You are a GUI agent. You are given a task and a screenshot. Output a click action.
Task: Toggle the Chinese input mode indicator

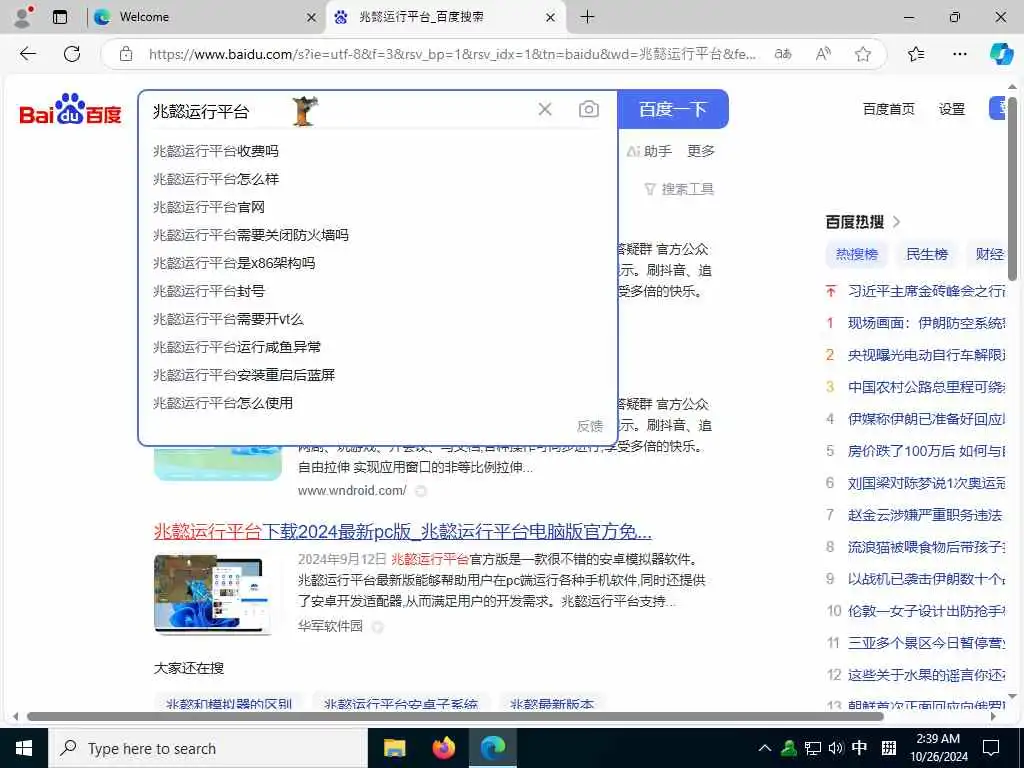pyautogui.click(x=859, y=748)
